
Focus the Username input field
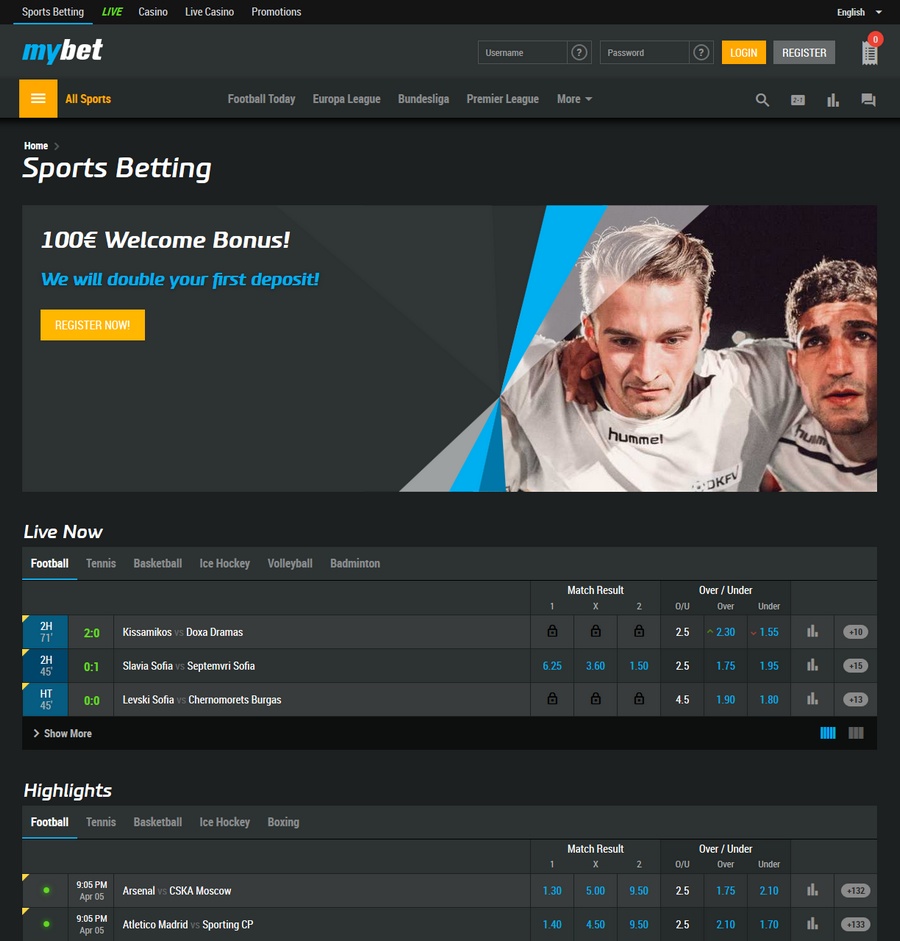click(x=523, y=53)
